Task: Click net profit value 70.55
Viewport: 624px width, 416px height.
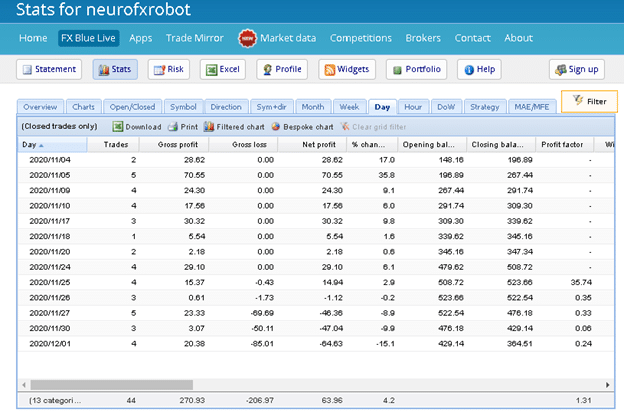Action: (332, 175)
